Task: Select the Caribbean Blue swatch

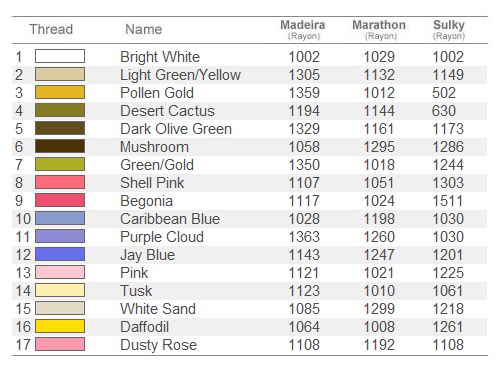Action: coord(60,218)
